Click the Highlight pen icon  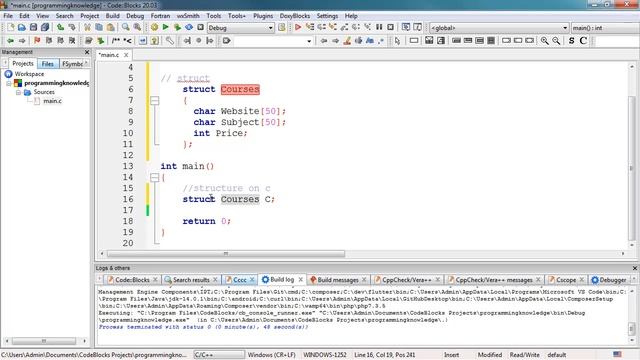[x=347, y=40]
